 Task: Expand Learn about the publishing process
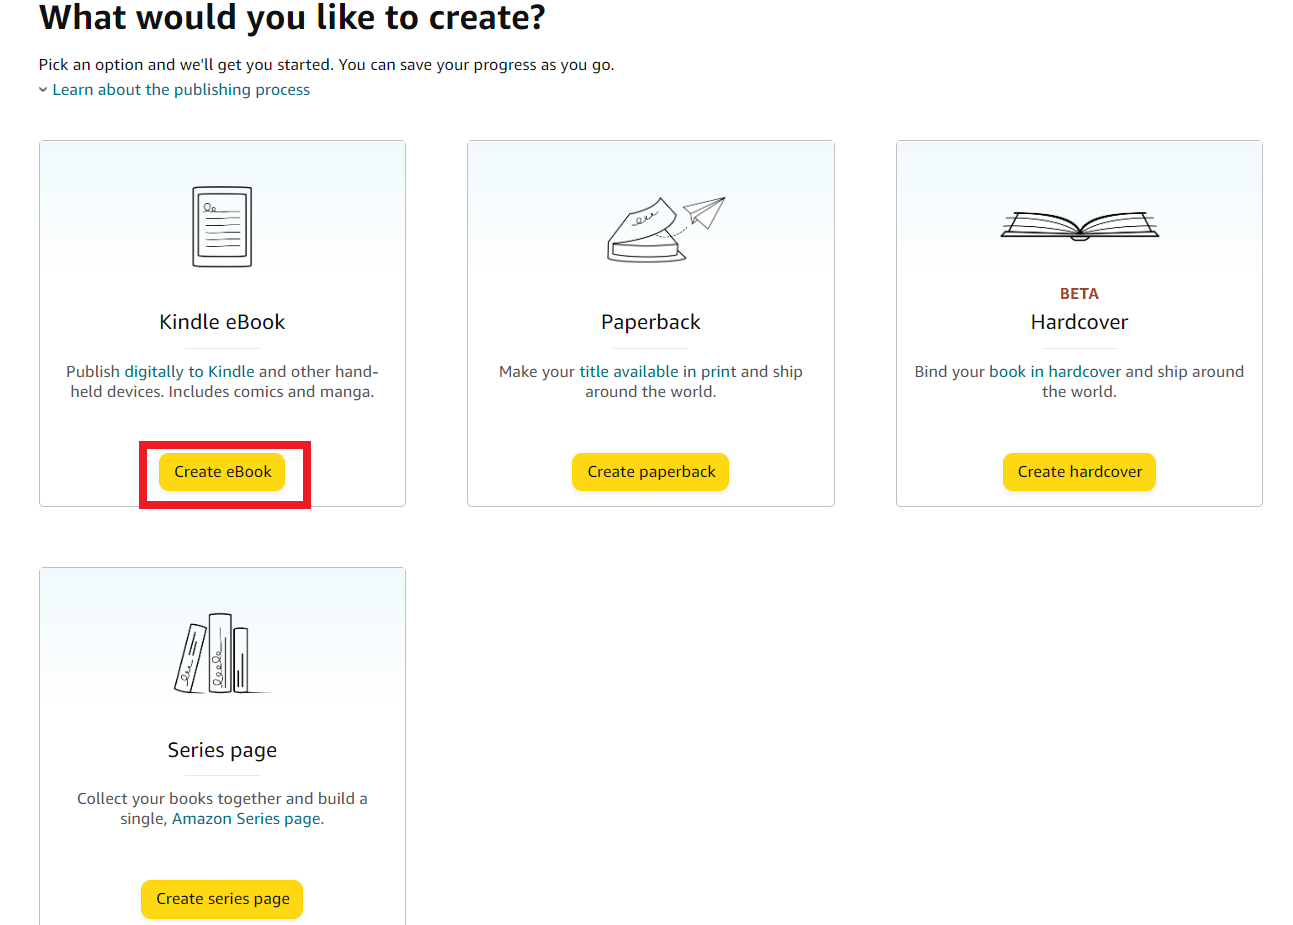pyautogui.click(x=181, y=89)
